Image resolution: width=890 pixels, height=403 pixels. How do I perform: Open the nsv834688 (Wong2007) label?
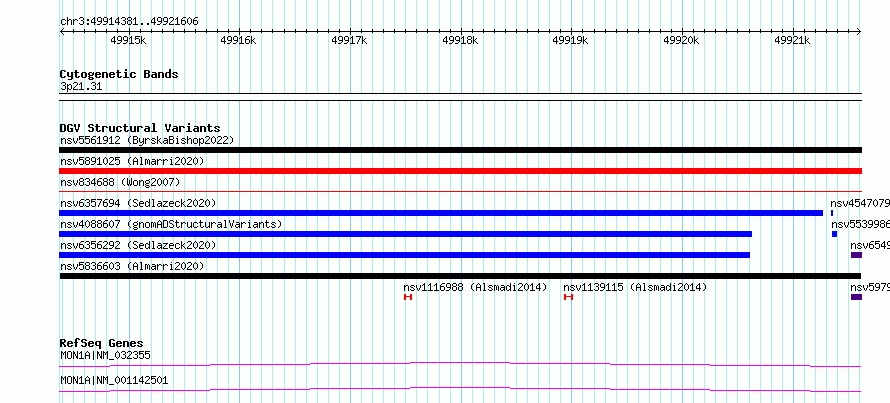tap(120, 182)
